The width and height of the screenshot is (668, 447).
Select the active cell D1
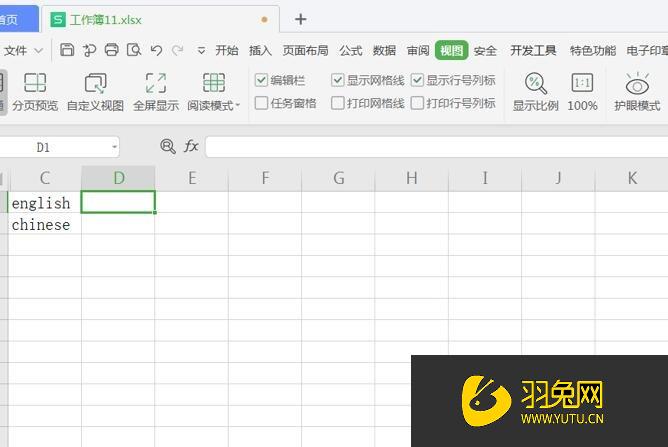pos(118,202)
